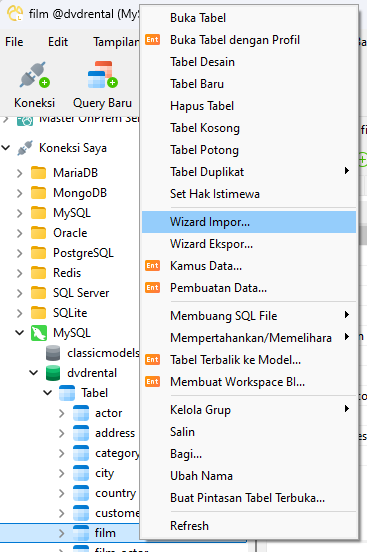Click the SQL Server folder icon
The image size is (367, 552).
click(38, 293)
